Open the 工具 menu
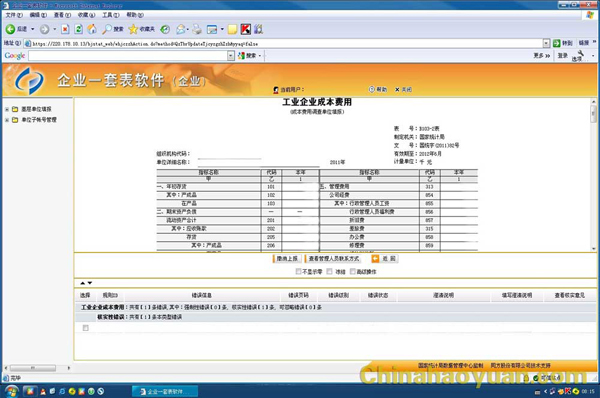Image resolution: width=600 pixels, height=398 pixels. coord(111,15)
